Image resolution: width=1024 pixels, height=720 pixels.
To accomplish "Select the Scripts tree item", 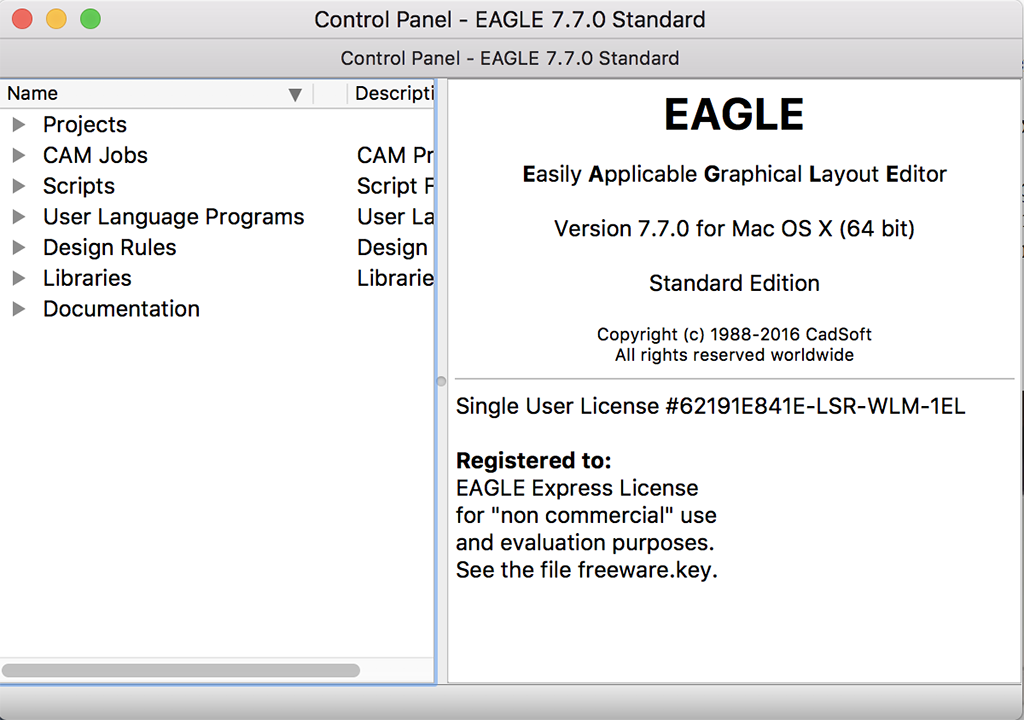I will 79,186.
